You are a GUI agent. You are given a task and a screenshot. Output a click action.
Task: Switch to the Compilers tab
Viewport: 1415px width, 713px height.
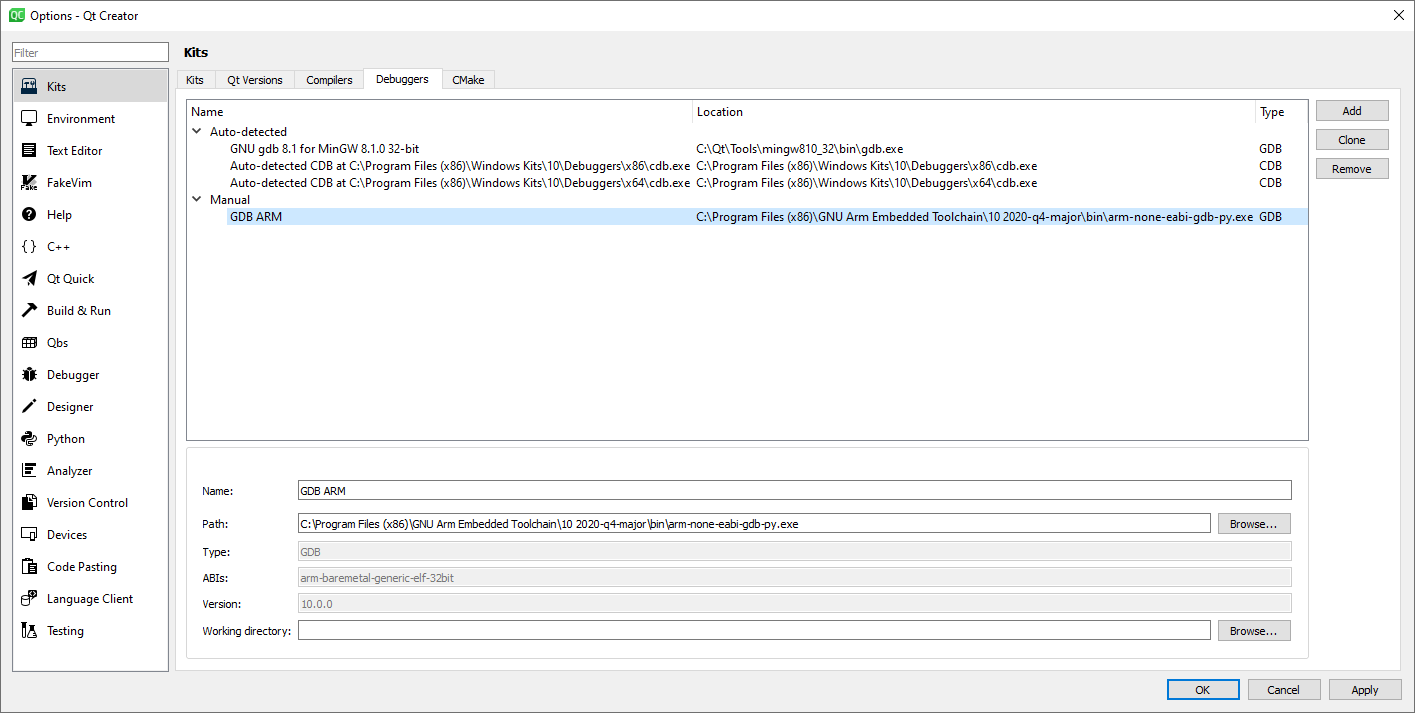329,80
